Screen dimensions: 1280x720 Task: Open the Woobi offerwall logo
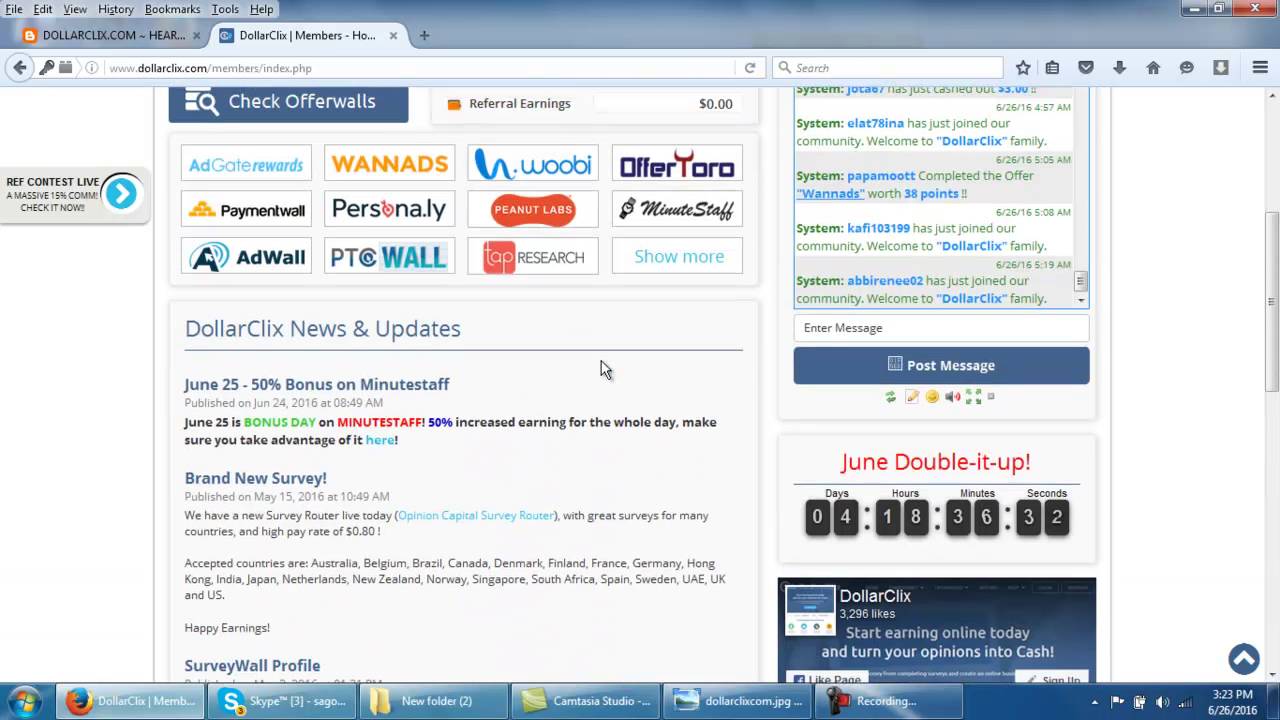tap(533, 164)
